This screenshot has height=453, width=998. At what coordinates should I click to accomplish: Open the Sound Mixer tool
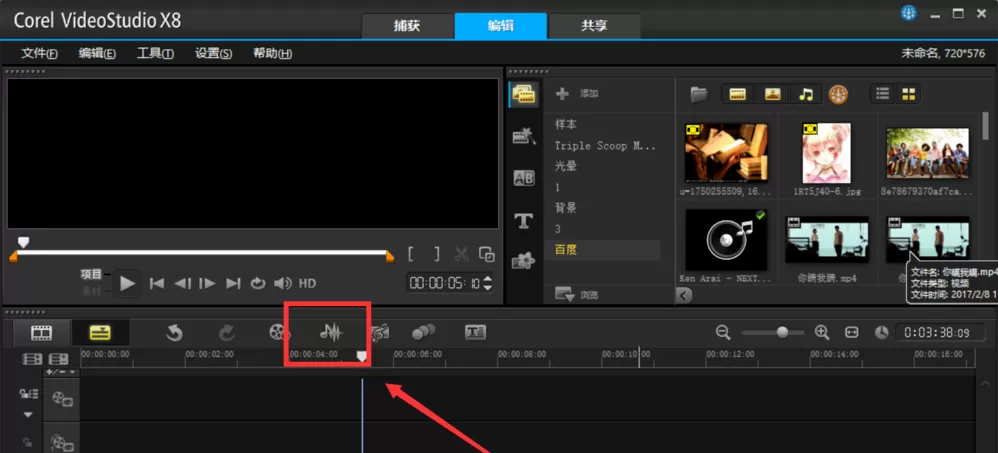pyautogui.click(x=331, y=332)
